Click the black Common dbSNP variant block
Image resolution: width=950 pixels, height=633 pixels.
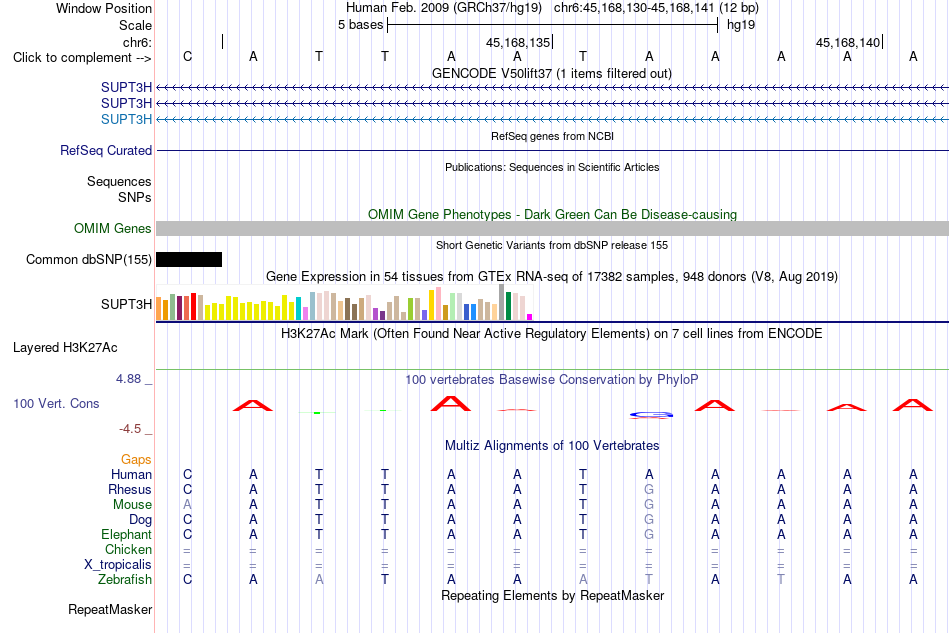[189, 259]
